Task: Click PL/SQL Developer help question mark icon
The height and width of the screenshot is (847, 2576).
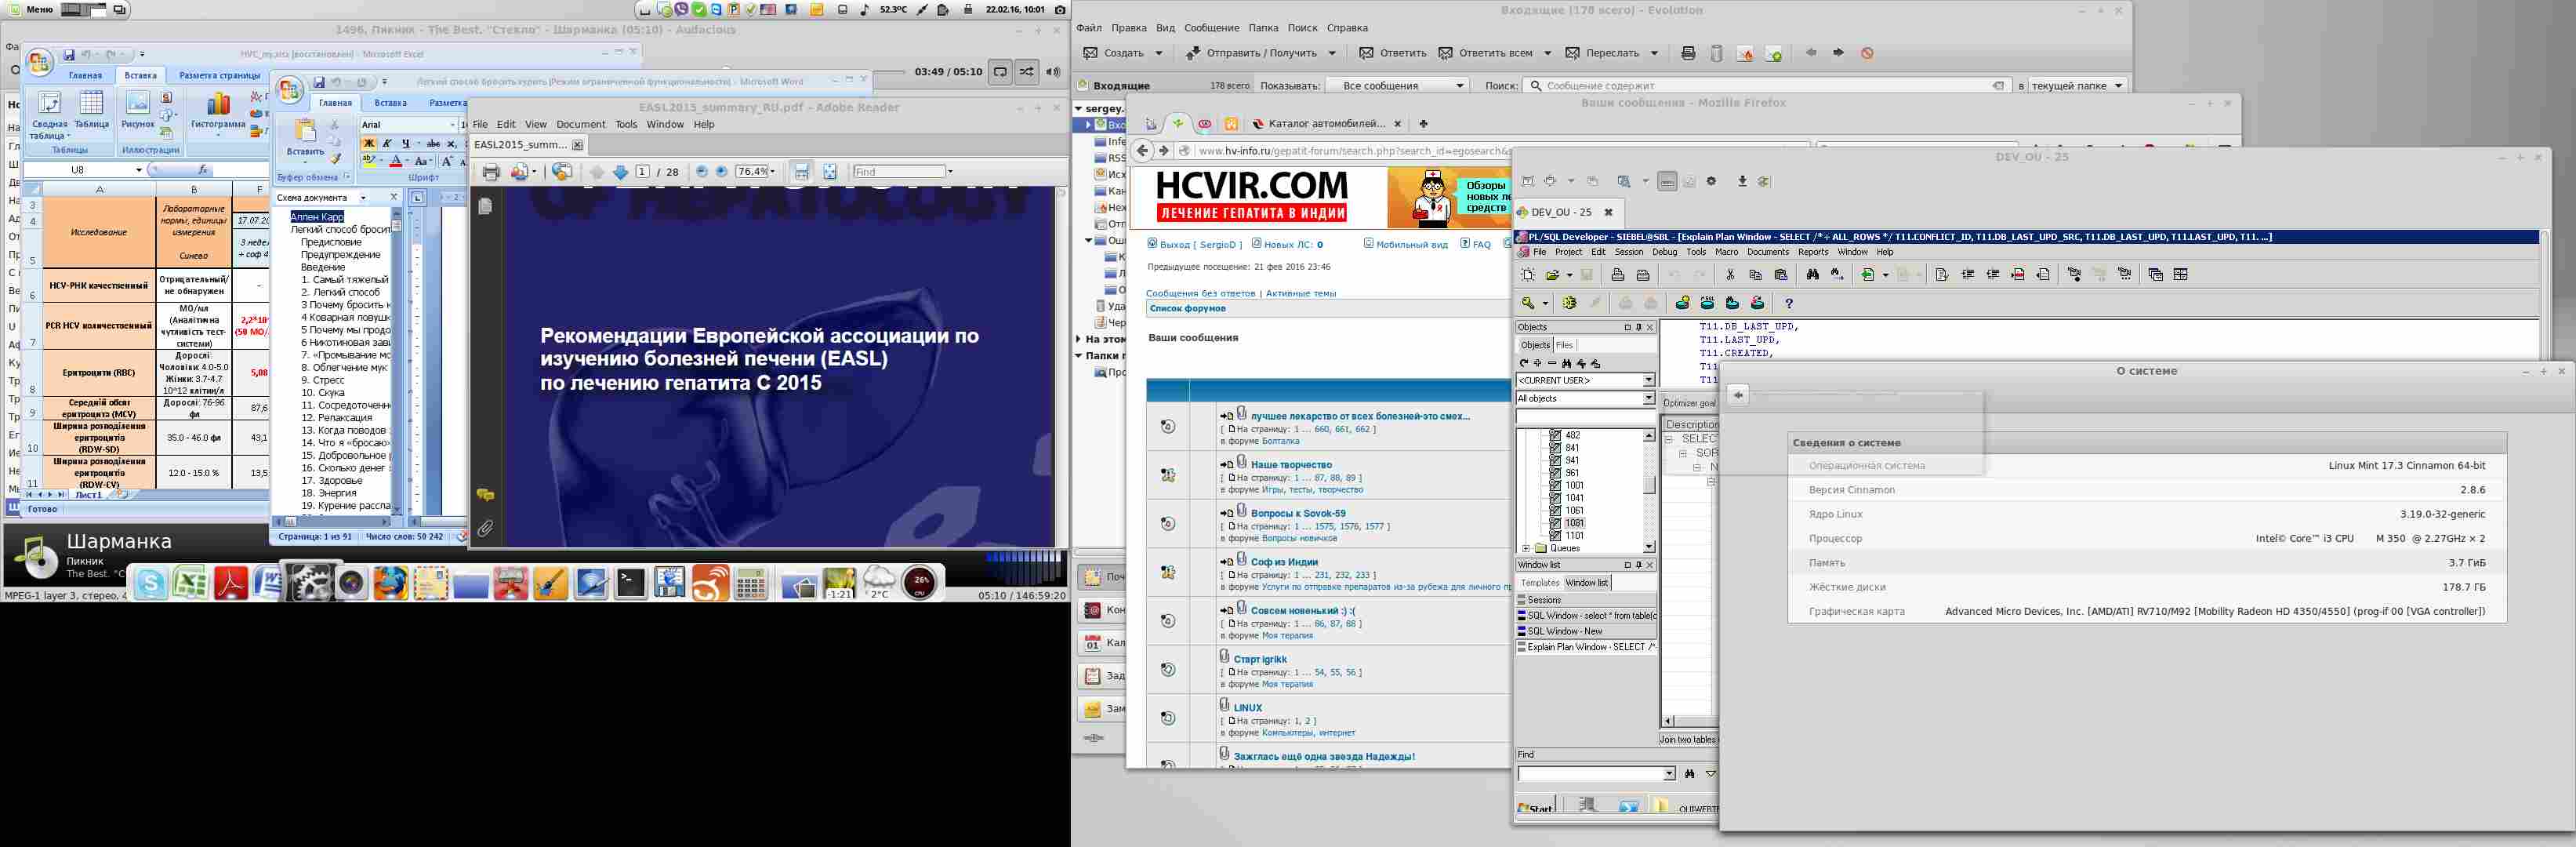Action: click(1789, 303)
